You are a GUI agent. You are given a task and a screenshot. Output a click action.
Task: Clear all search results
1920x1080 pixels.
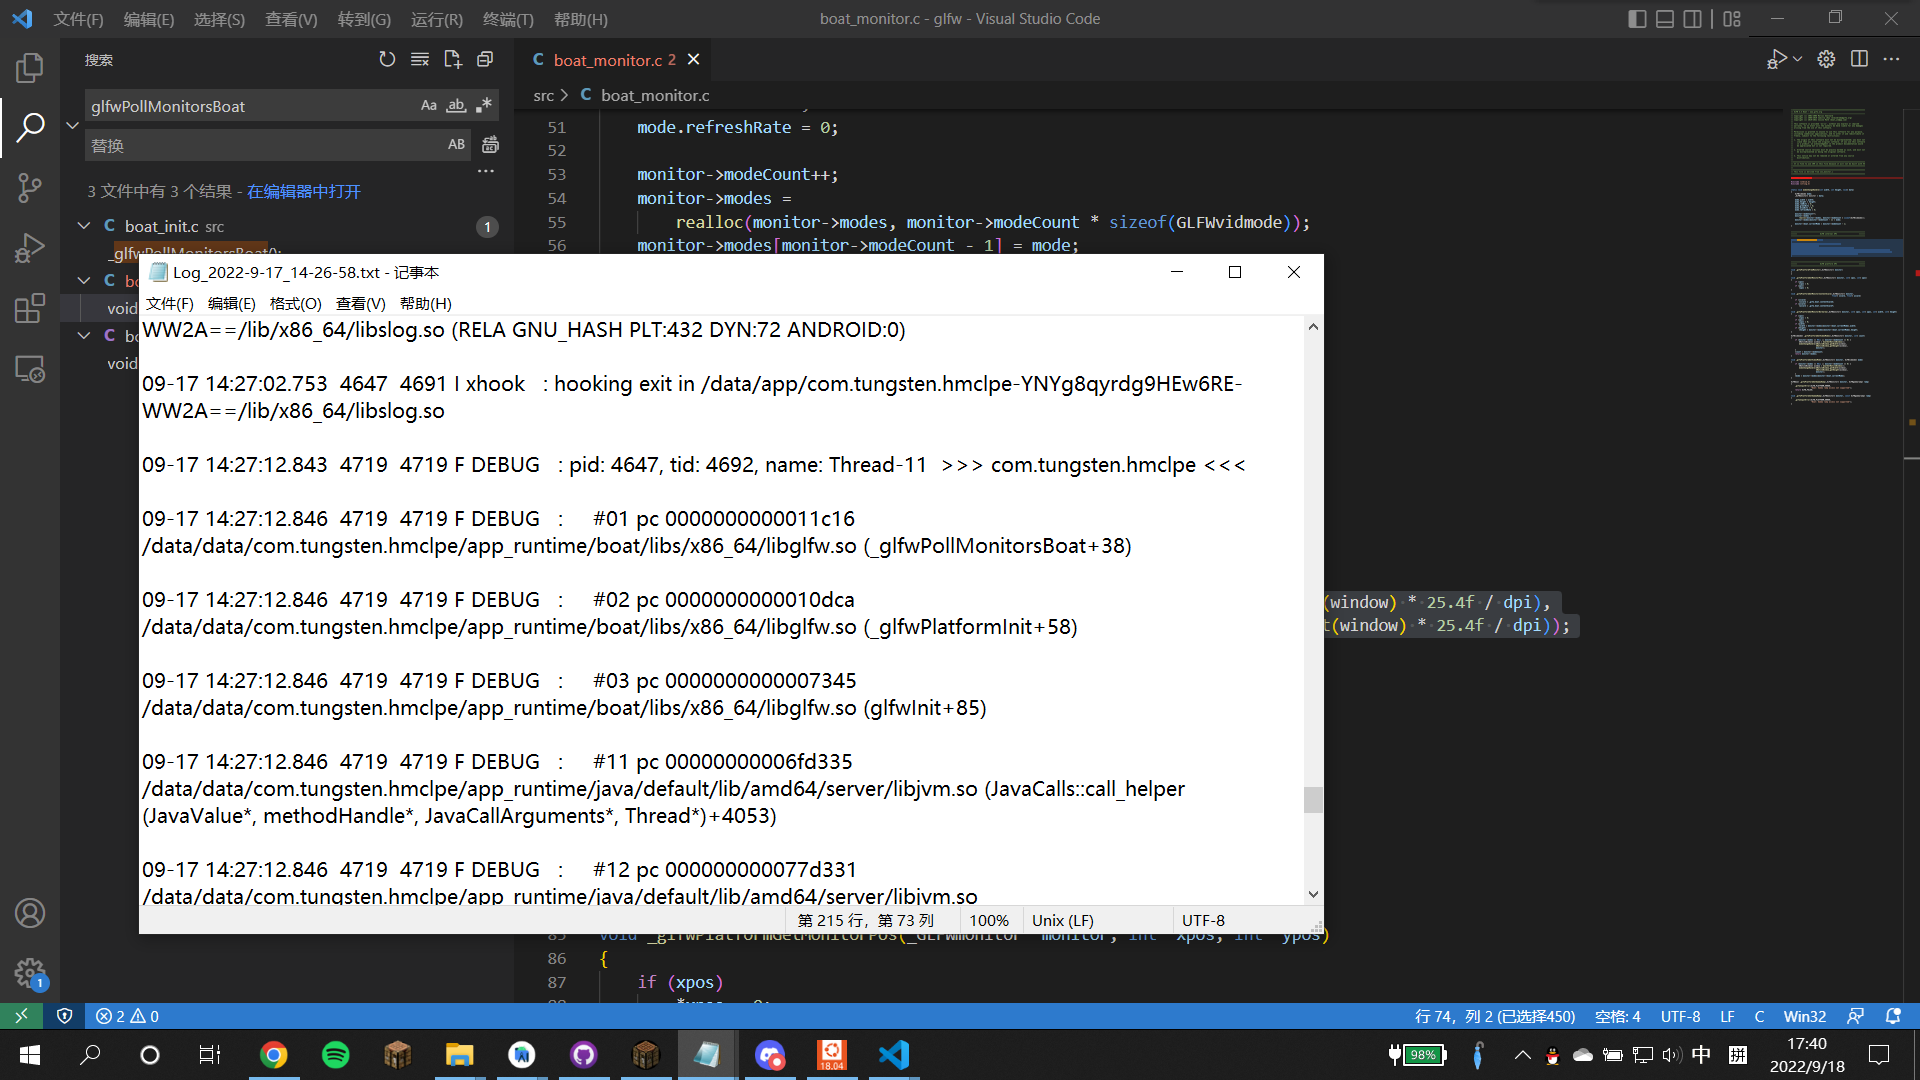pyautogui.click(x=420, y=59)
